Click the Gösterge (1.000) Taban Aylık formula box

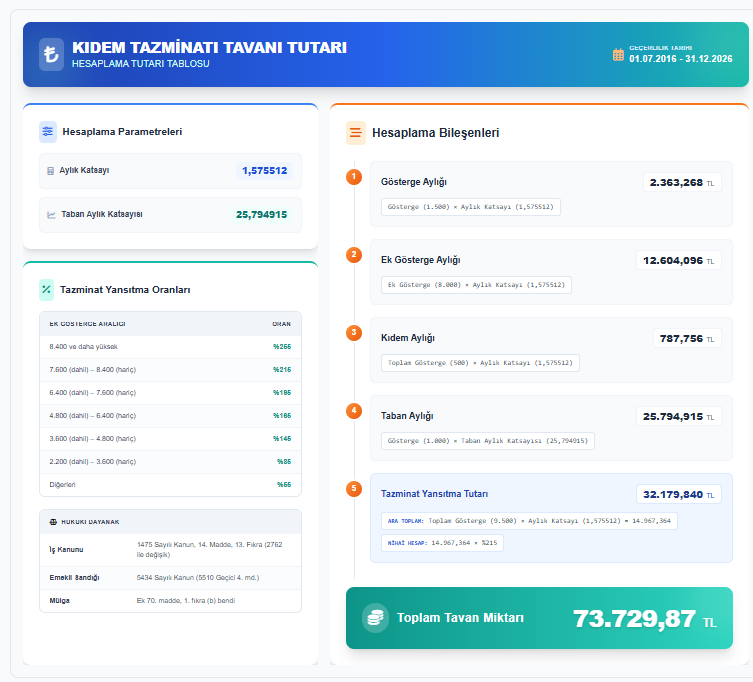[488, 441]
